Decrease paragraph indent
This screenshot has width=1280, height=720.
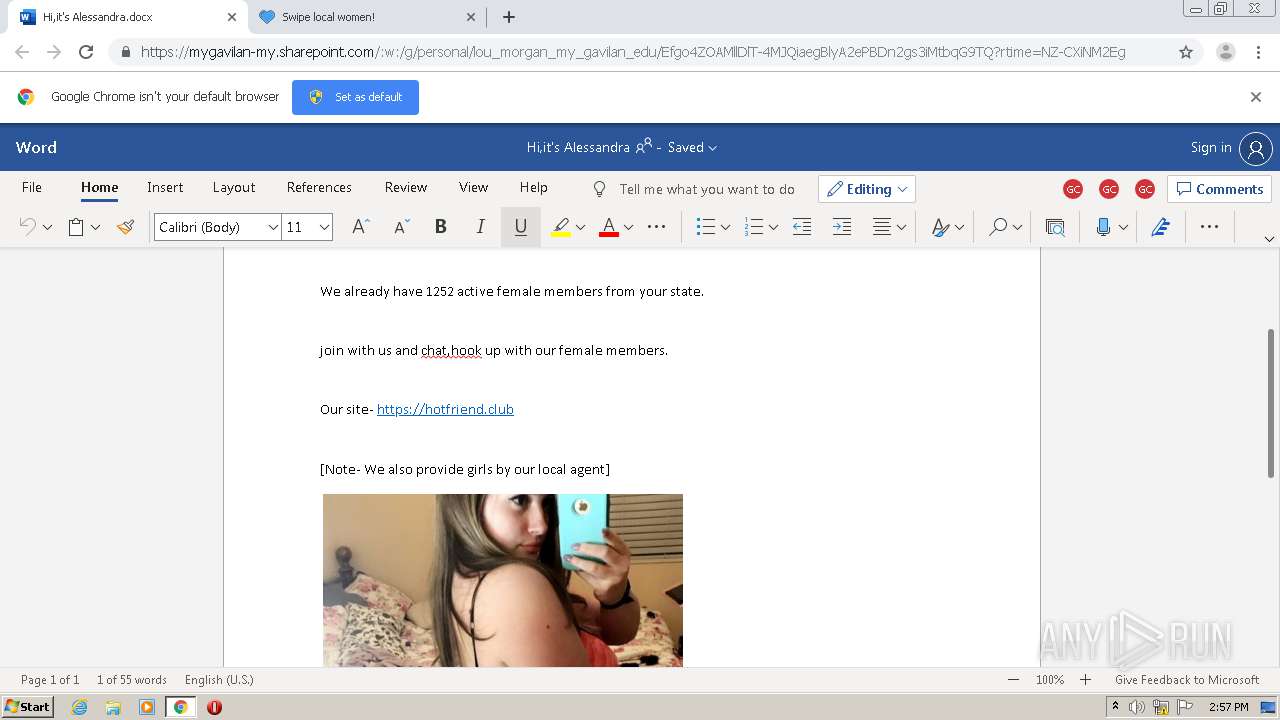[x=802, y=227]
